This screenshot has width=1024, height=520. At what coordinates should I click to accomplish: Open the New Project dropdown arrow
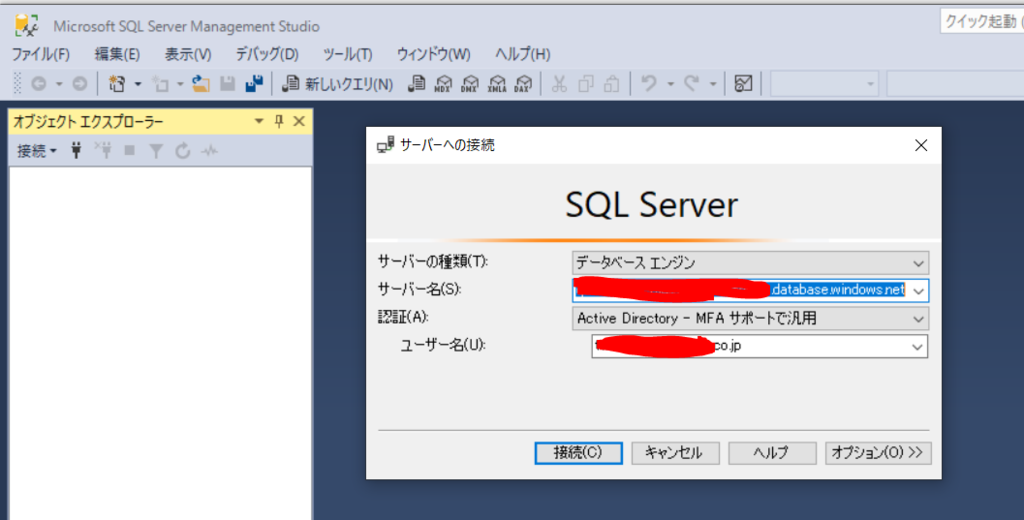point(138,84)
